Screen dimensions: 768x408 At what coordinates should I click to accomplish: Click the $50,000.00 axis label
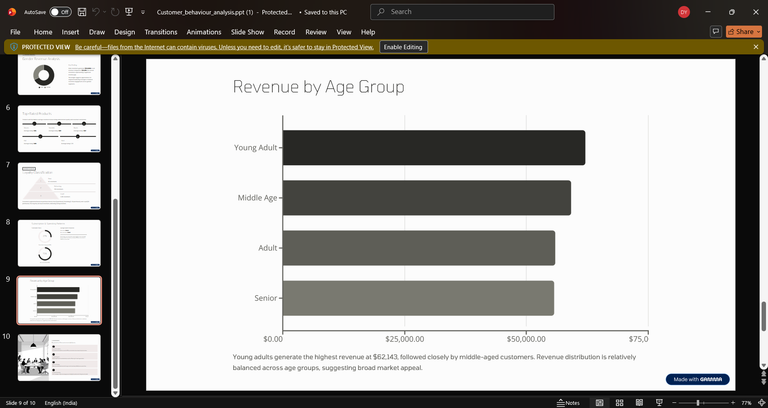pos(526,339)
